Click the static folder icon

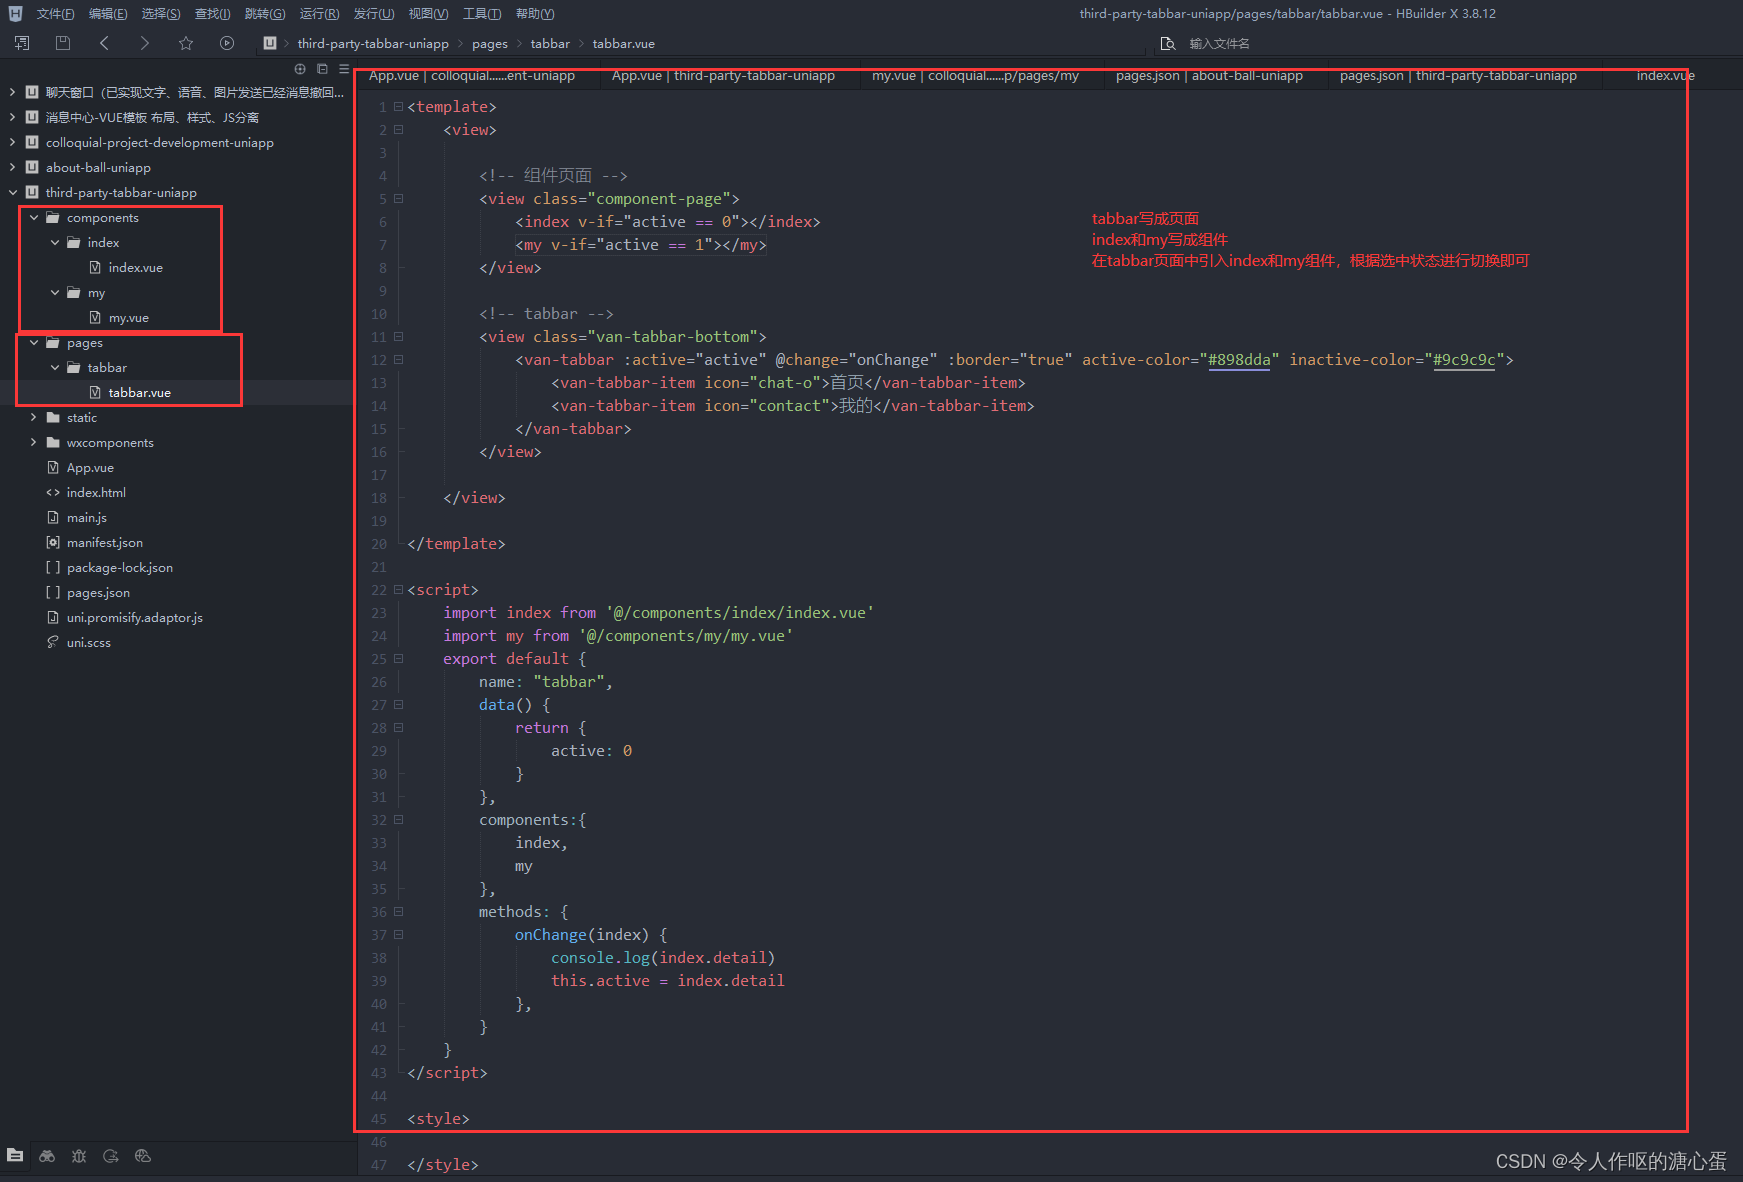click(x=53, y=418)
